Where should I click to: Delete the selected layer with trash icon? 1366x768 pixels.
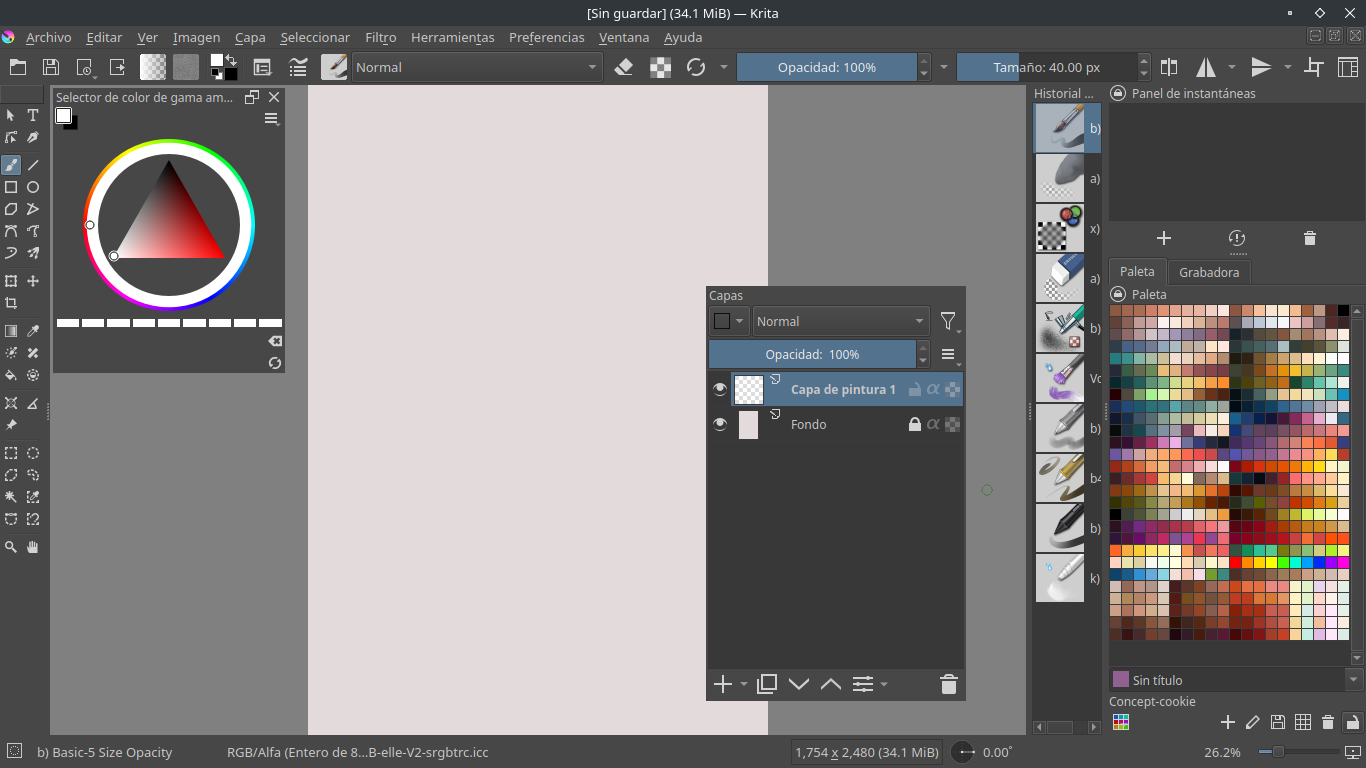[948, 684]
